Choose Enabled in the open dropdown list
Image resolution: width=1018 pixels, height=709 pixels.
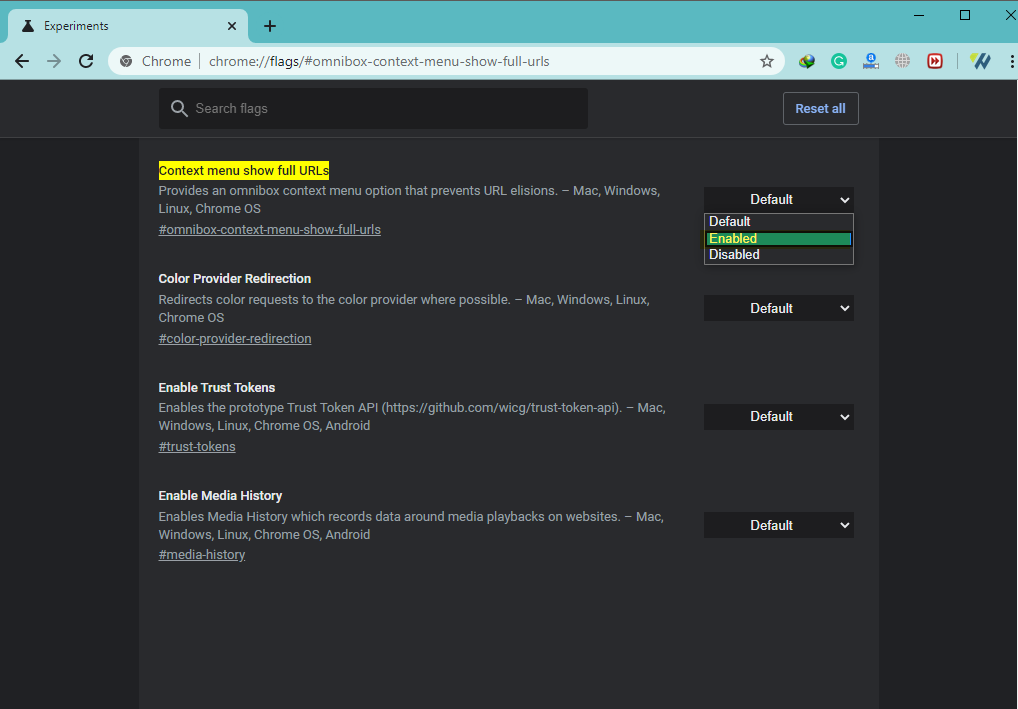pos(778,238)
